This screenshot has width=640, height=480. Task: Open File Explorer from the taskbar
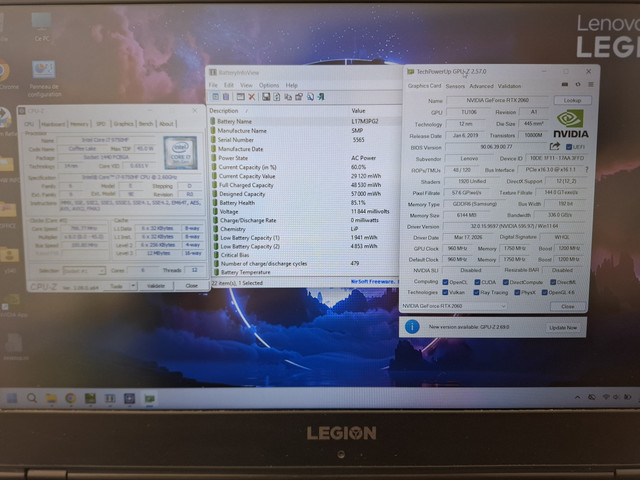(x=51, y=398)
